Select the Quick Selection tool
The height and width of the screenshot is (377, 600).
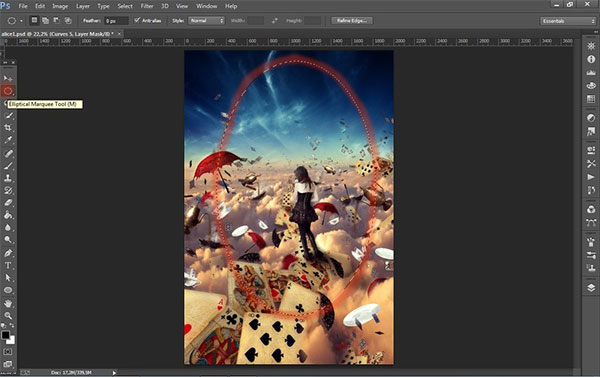click(8, 115)
